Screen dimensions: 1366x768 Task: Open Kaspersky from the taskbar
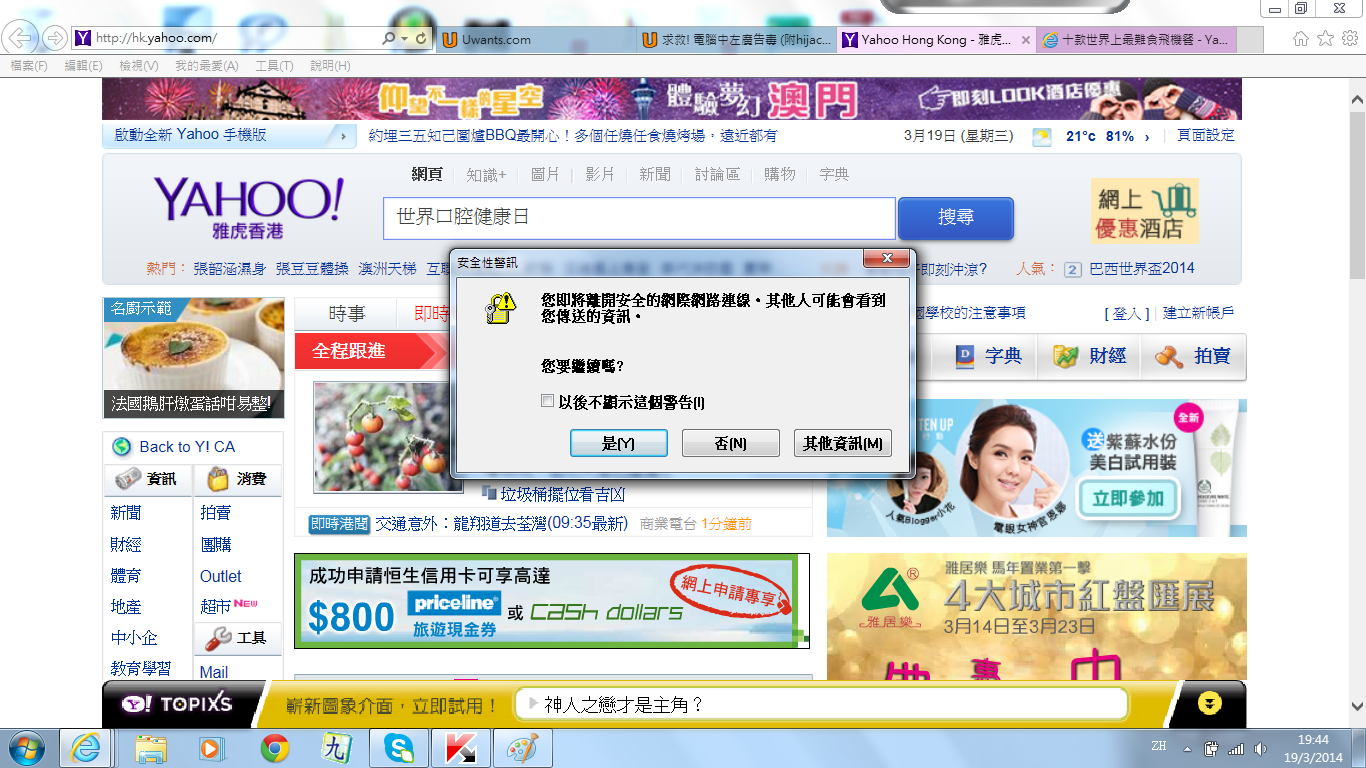point(461,748)
